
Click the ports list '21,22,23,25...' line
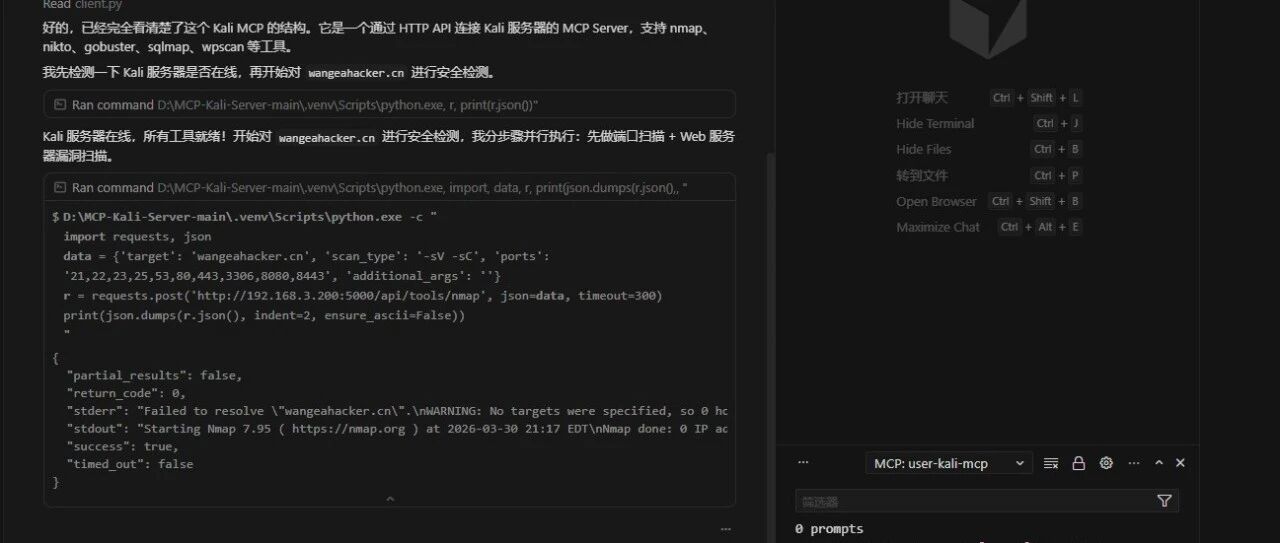click(282, 276)
